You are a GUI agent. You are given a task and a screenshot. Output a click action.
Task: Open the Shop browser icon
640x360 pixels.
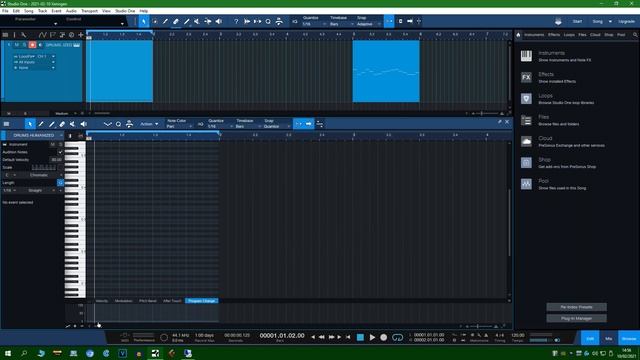click(526, 162)
